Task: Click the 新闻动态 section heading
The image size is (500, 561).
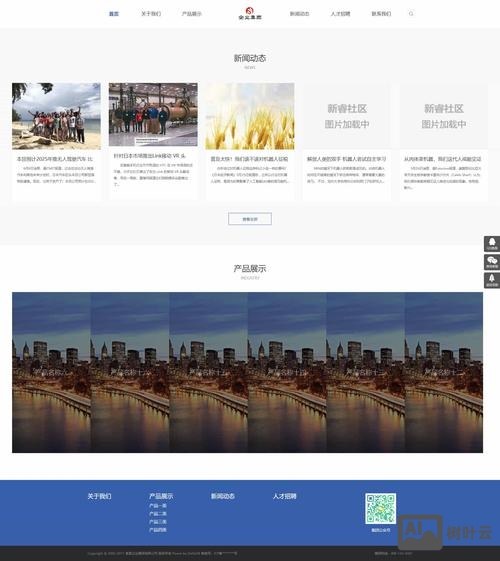Action: point(250,58)
